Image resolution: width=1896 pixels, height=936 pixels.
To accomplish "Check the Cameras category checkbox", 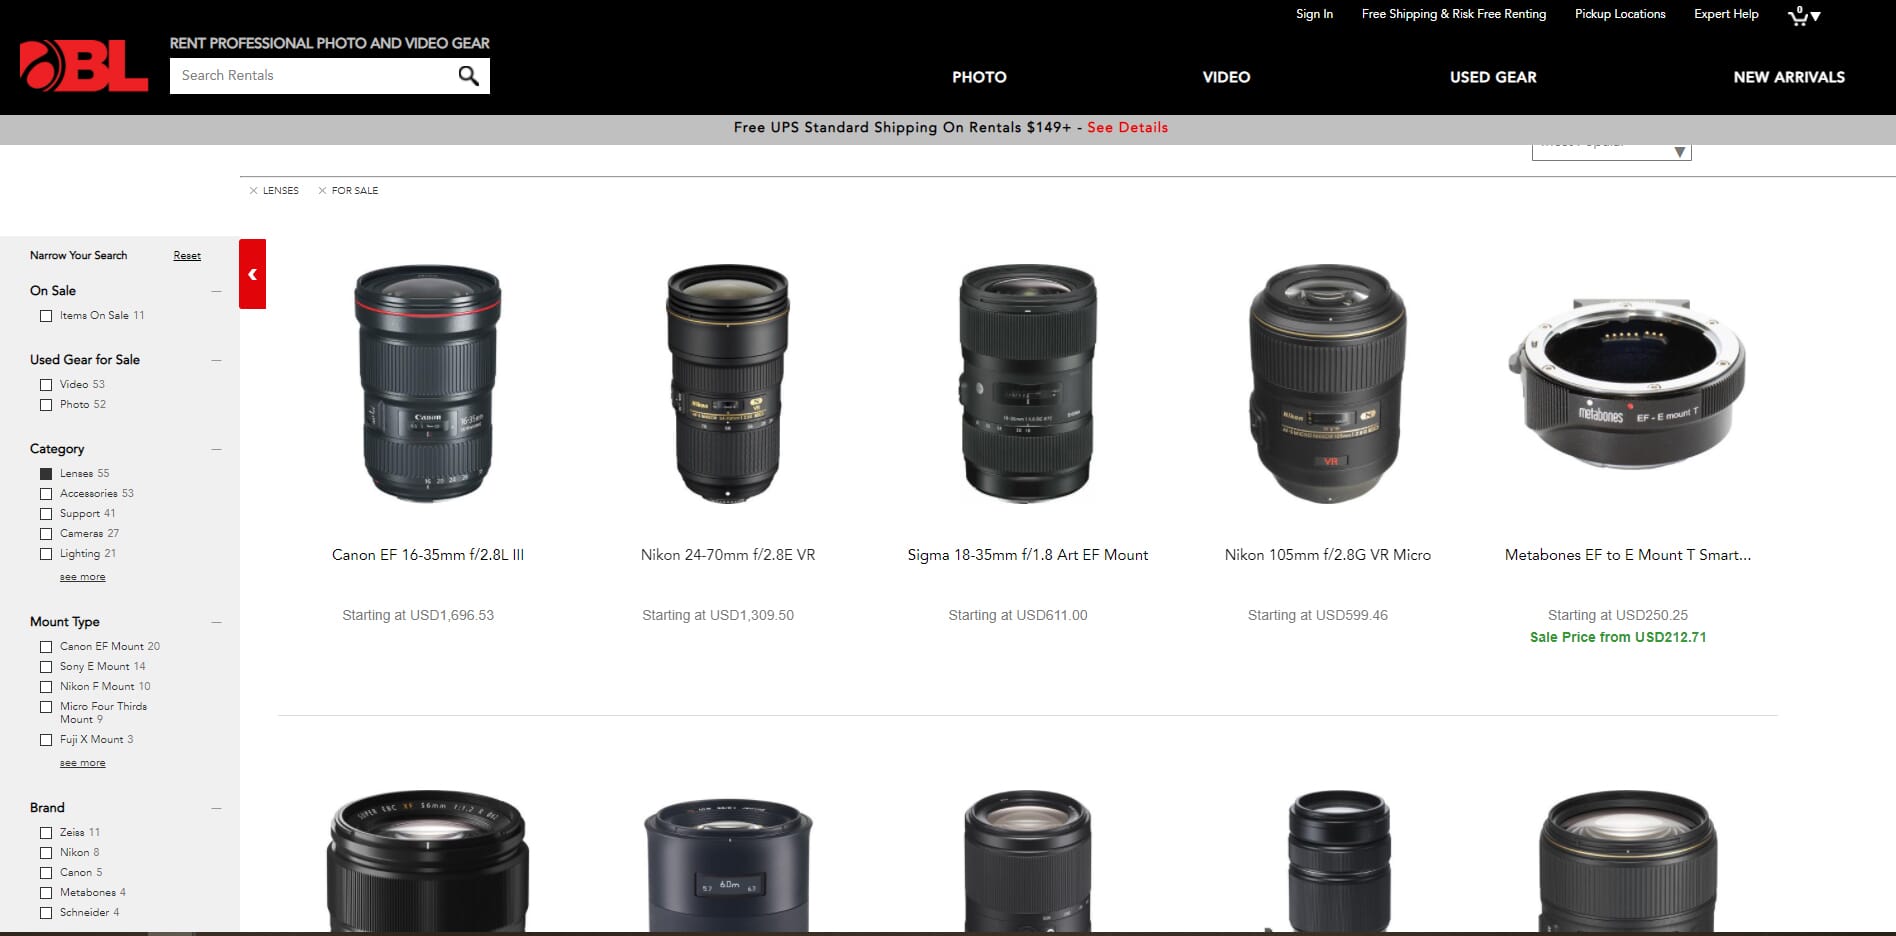I will [46, 534].
